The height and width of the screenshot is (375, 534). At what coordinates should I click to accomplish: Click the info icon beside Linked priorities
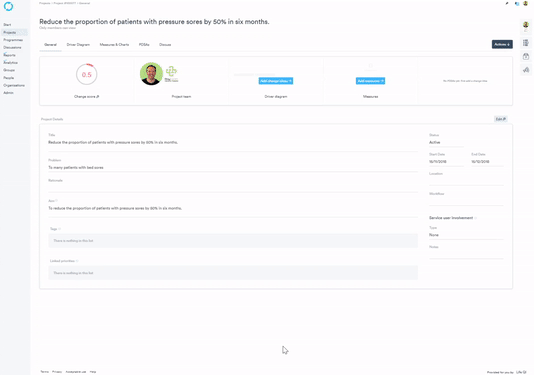click(77, 261)
